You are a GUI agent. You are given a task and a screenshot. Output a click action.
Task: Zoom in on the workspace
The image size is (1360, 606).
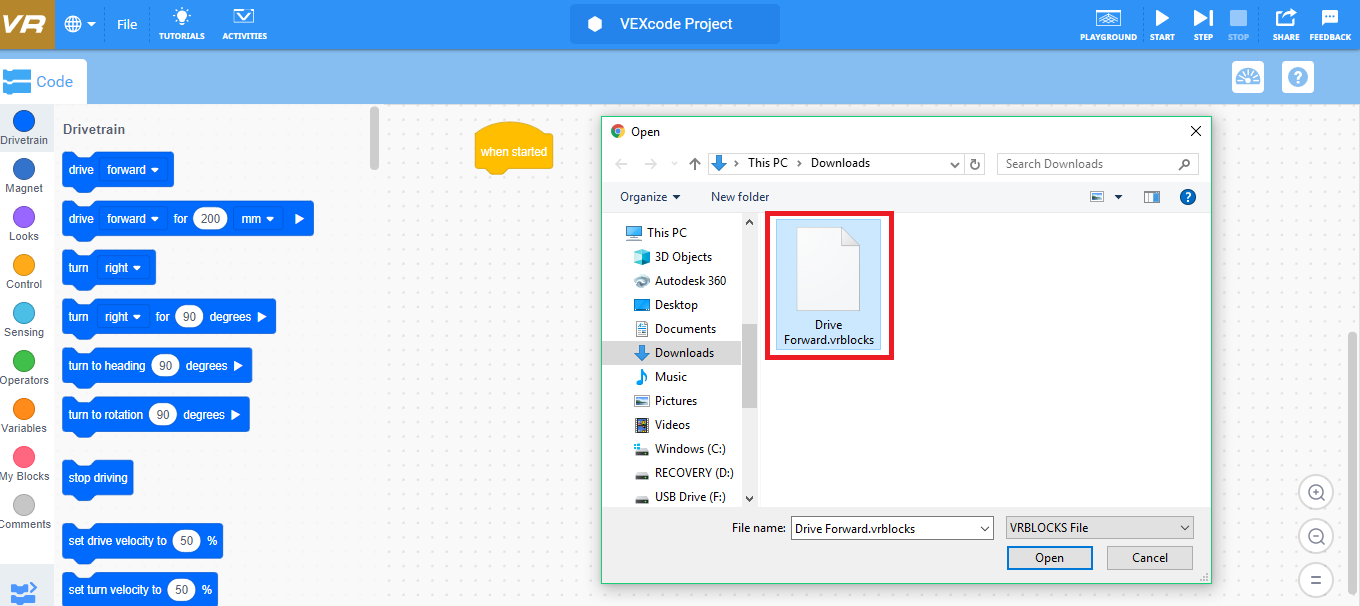[1316, 492]
